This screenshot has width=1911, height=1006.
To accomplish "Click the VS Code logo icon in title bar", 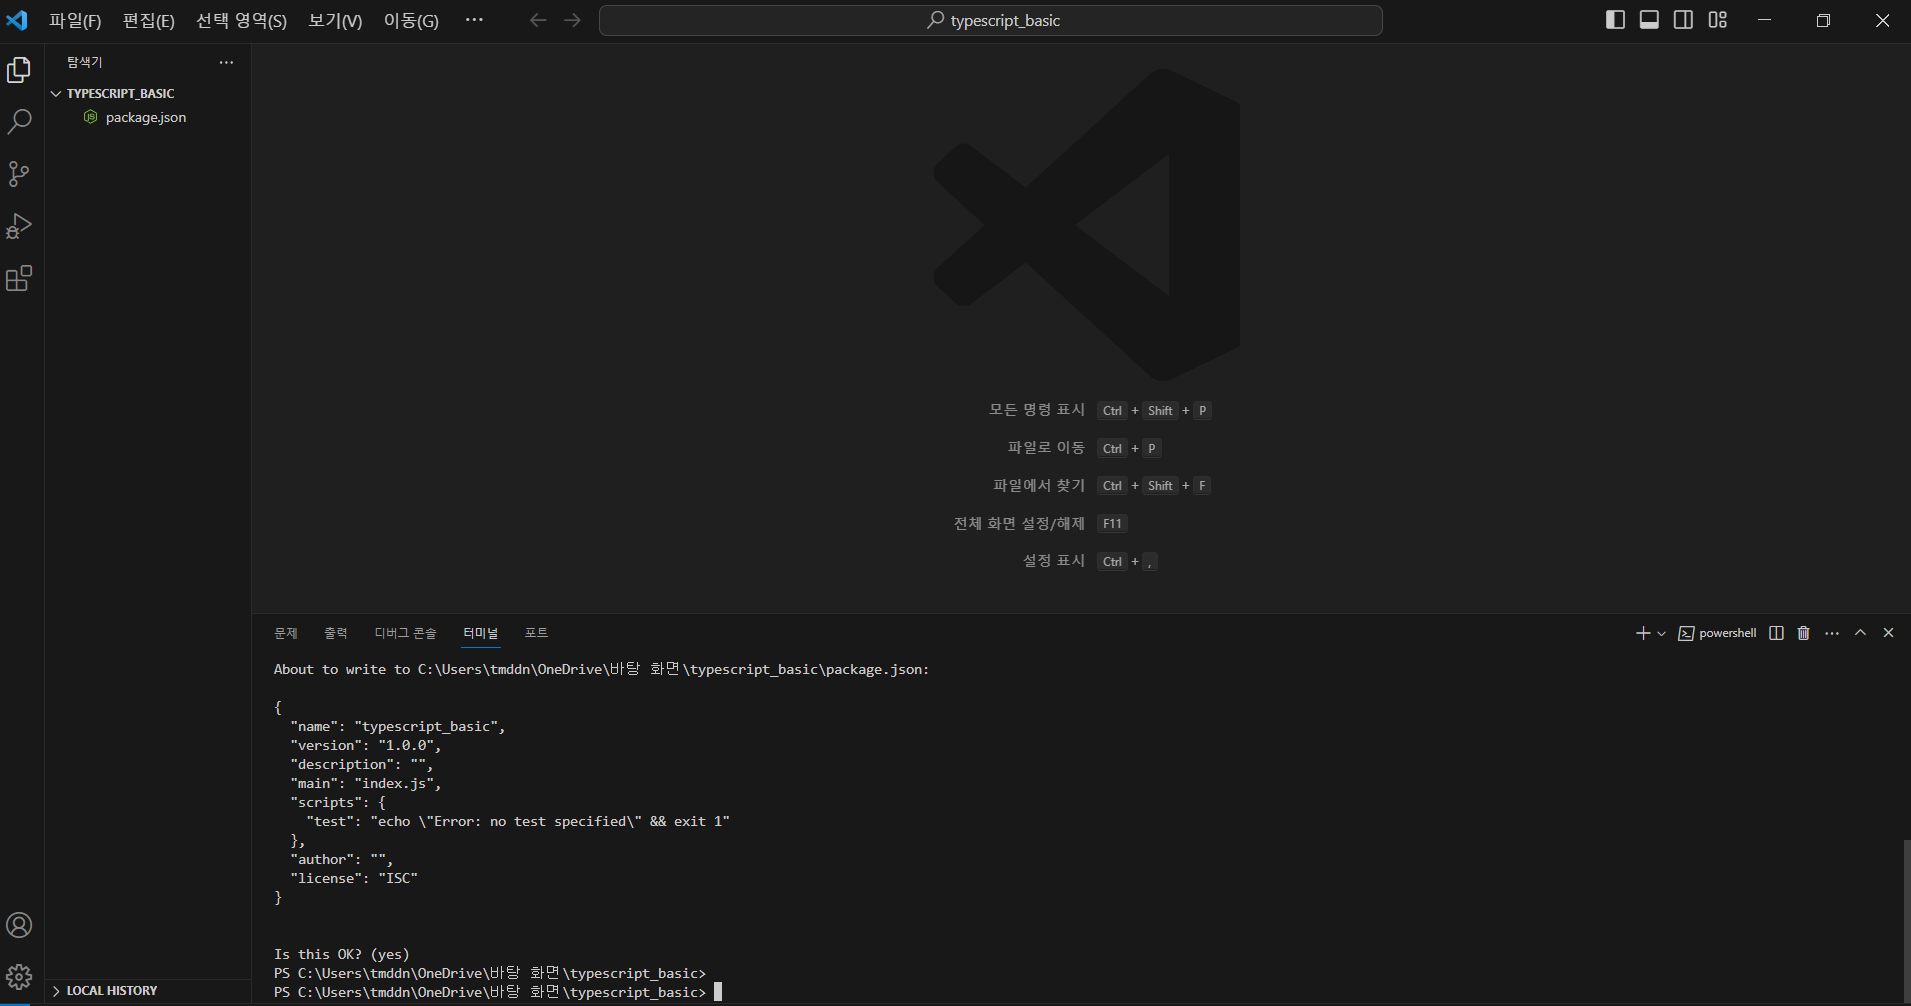I will 17,20.
